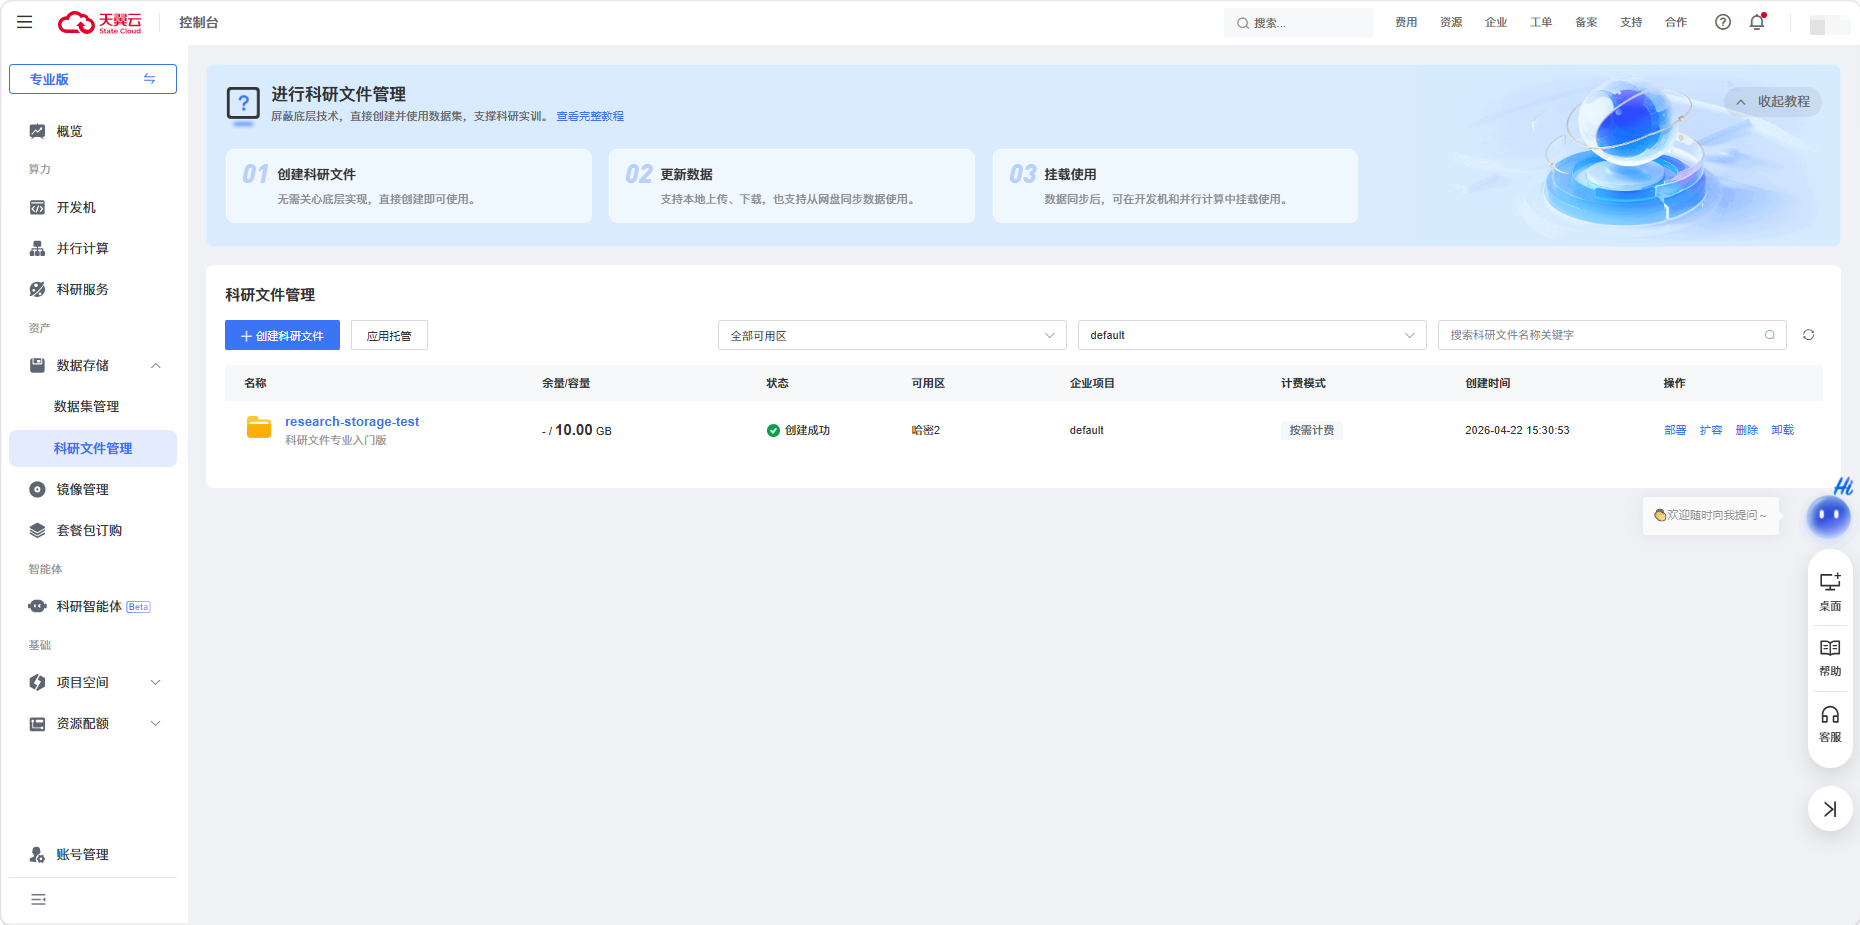
Task: Click 卸载 for research-storage-test
Action: click(x=1783, y=430)
